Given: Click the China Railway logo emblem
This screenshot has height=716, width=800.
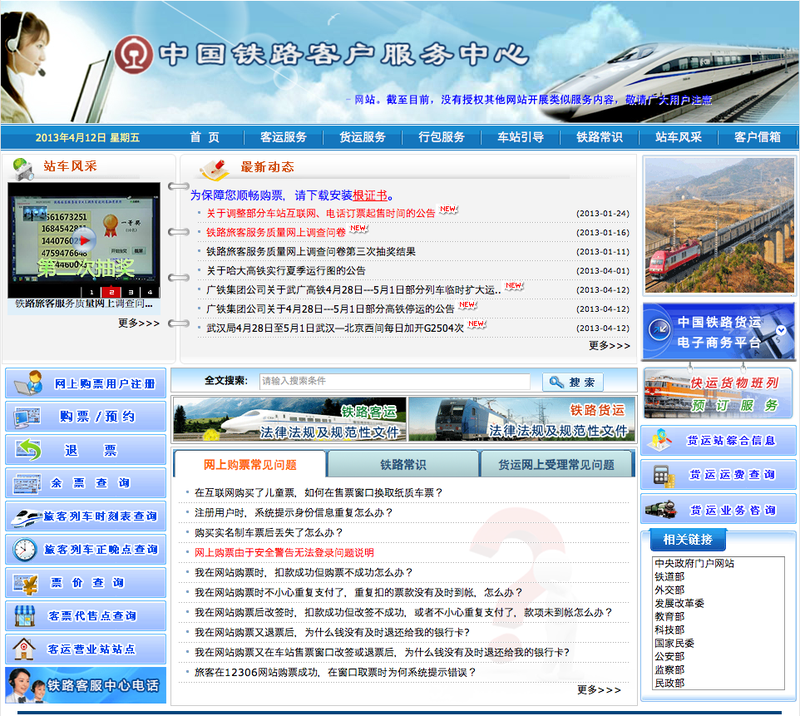Looking at the screenshot, I should 133,54.
